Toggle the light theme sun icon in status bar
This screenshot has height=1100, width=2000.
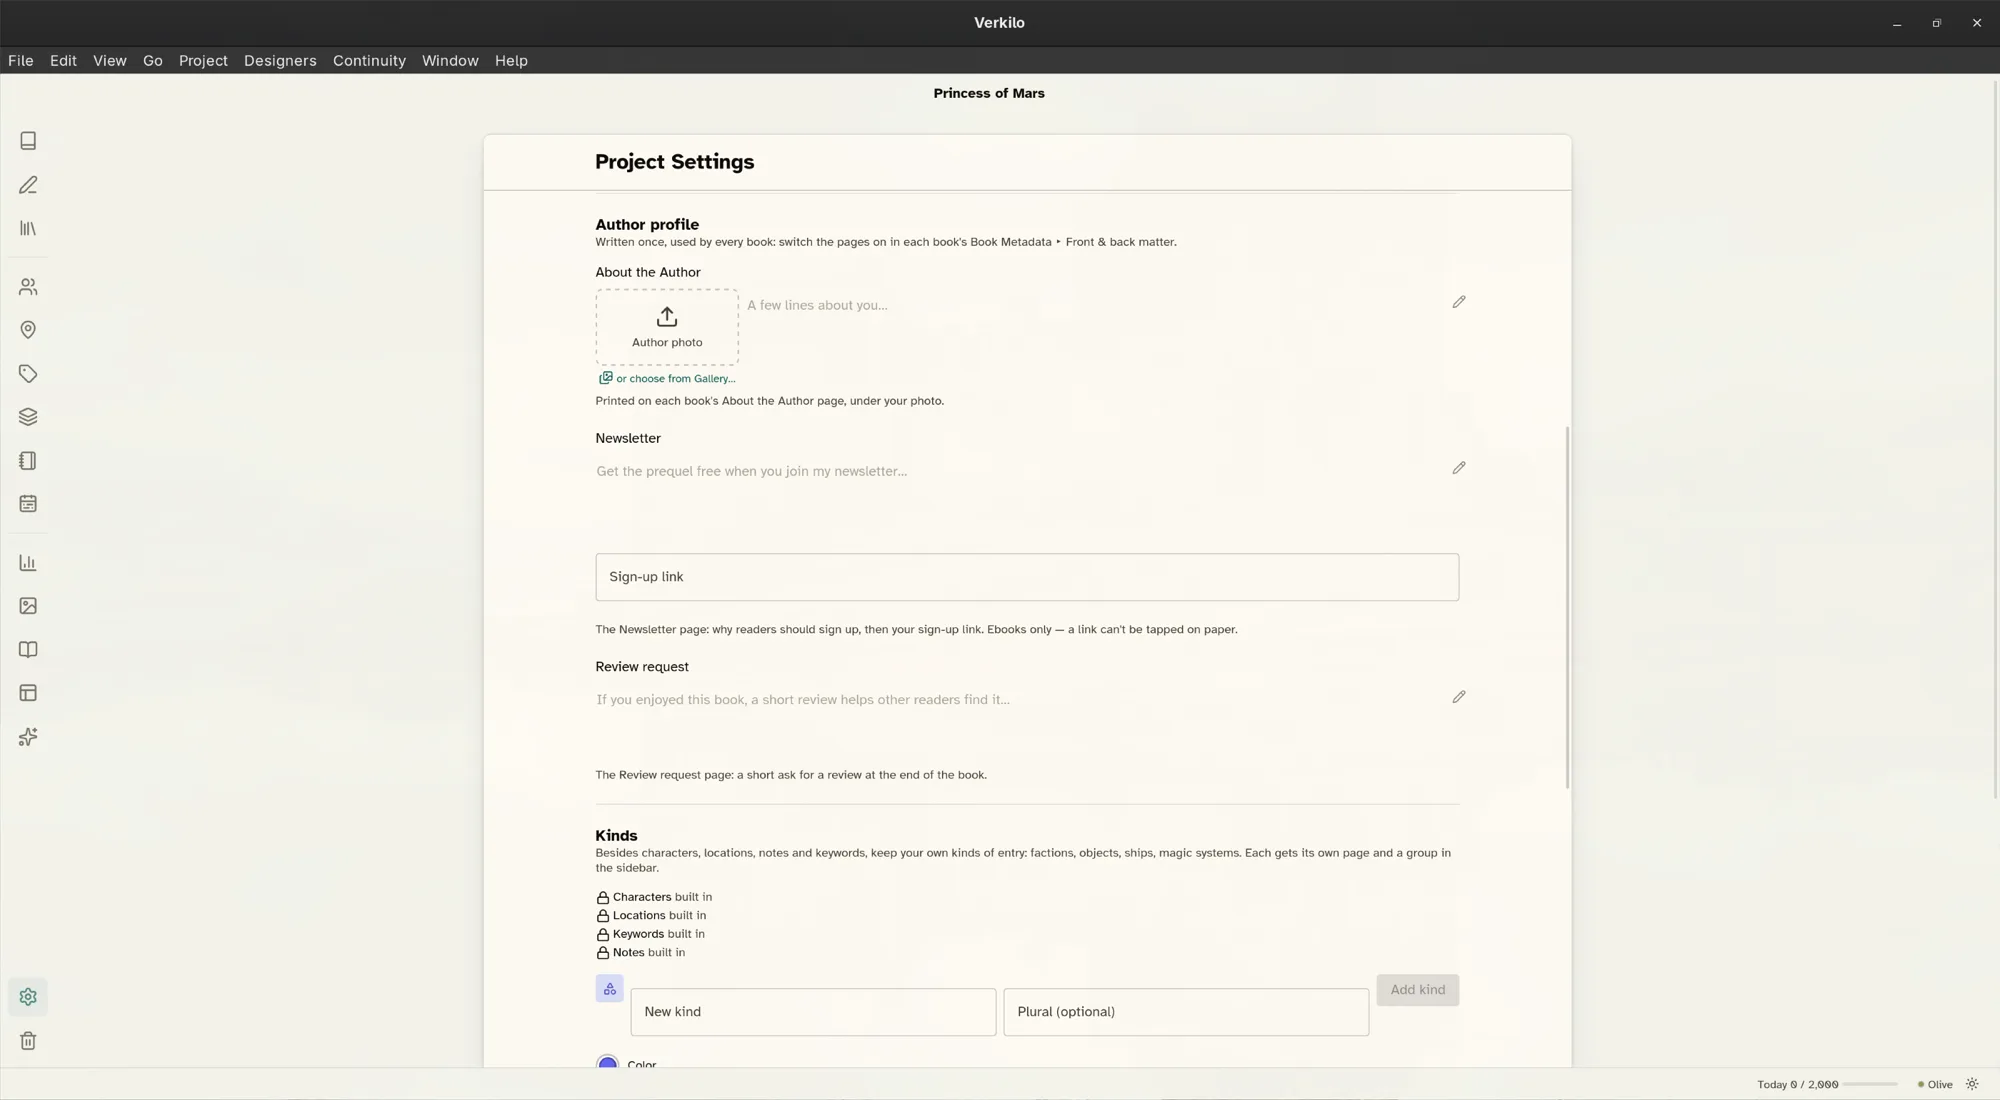click(x=1972, y=1084)
